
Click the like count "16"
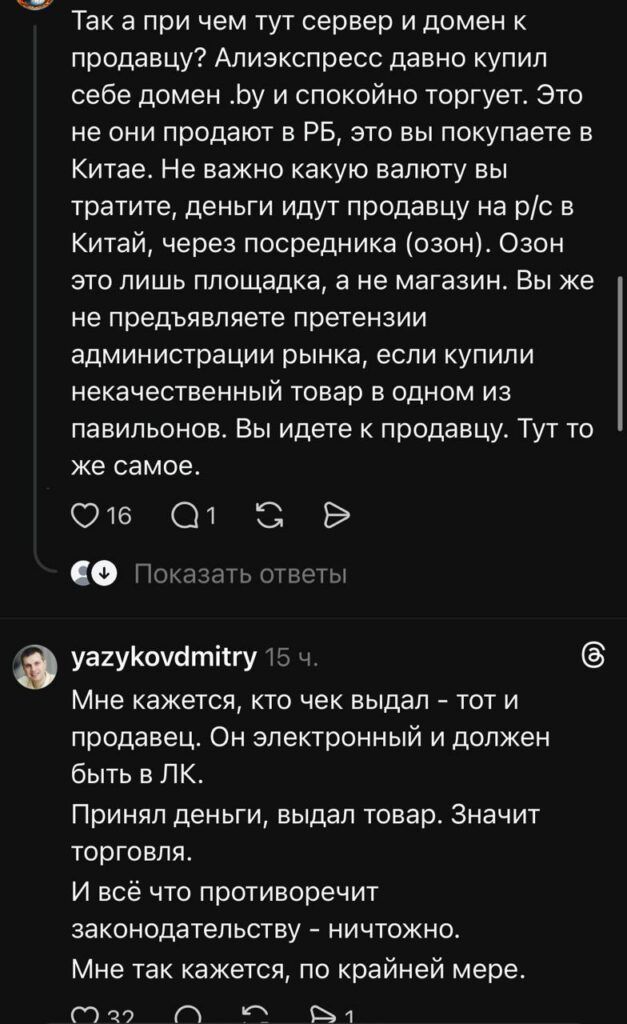pos(118,515)
